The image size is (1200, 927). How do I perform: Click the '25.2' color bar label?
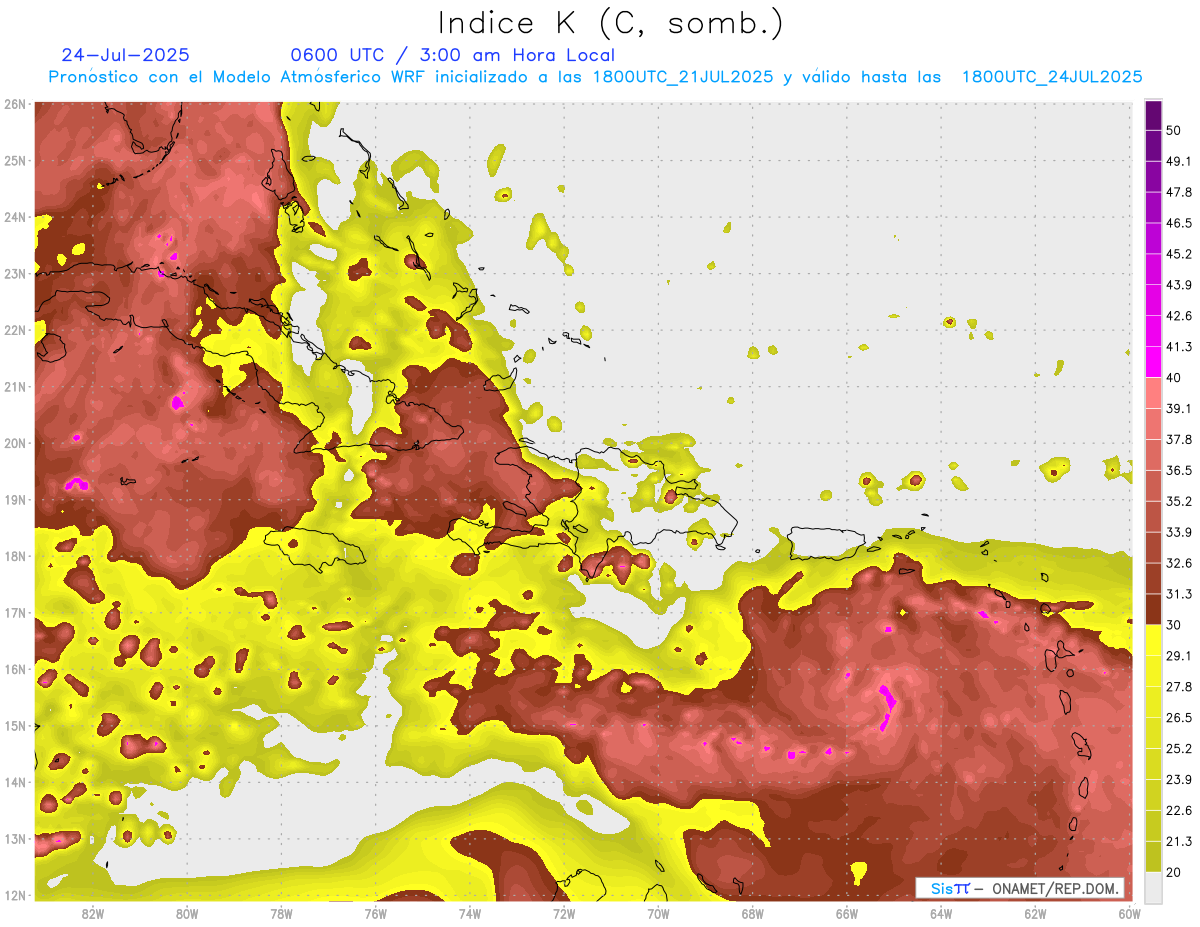tap(1178, 749)
